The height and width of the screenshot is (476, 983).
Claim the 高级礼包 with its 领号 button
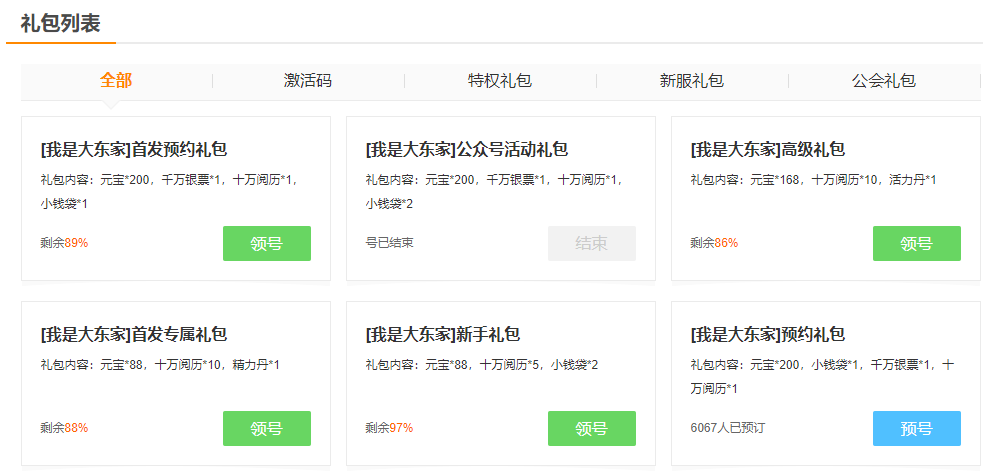pyautogui.click(x=916, y=243)
